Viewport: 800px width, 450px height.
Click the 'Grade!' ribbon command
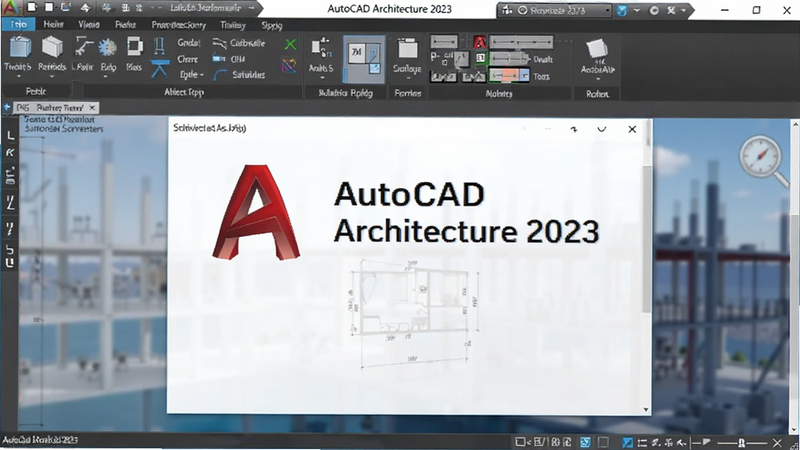coord(189,42)
